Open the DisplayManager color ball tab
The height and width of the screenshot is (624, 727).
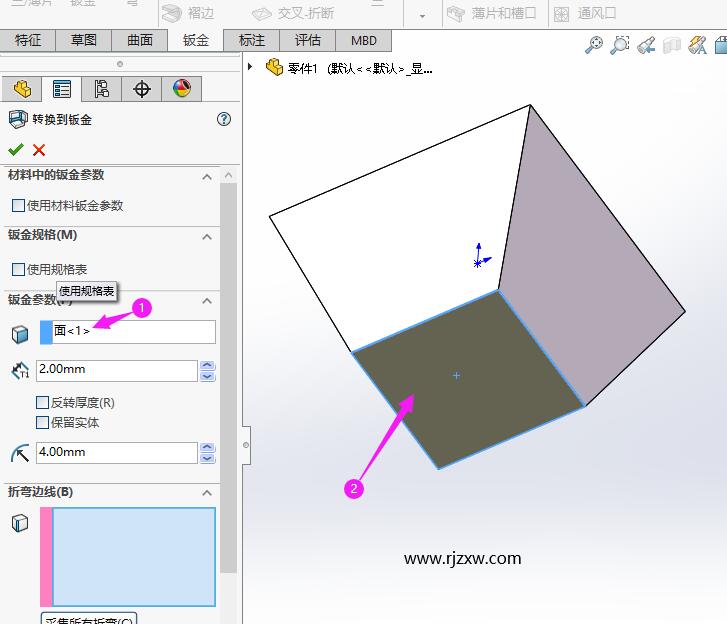tap(182, 89)
